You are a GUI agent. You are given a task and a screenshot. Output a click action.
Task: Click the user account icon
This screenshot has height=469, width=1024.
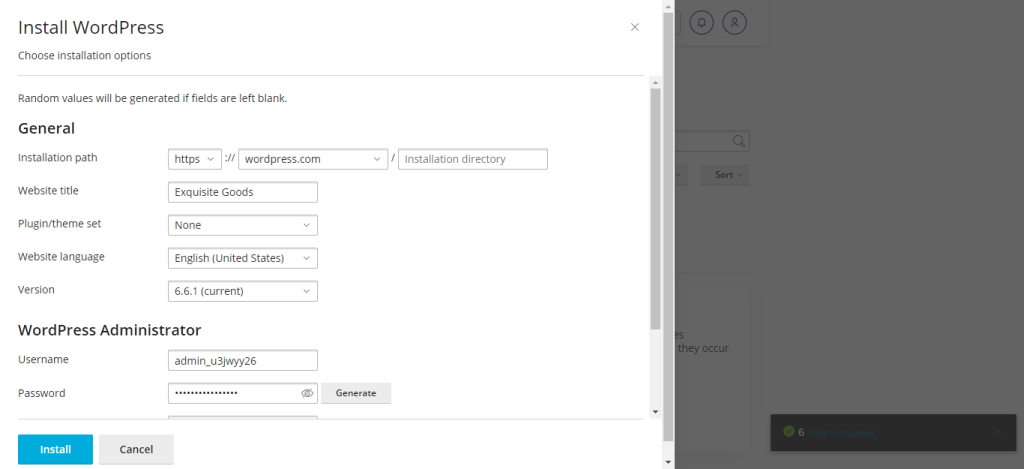[x=735, y=22]
